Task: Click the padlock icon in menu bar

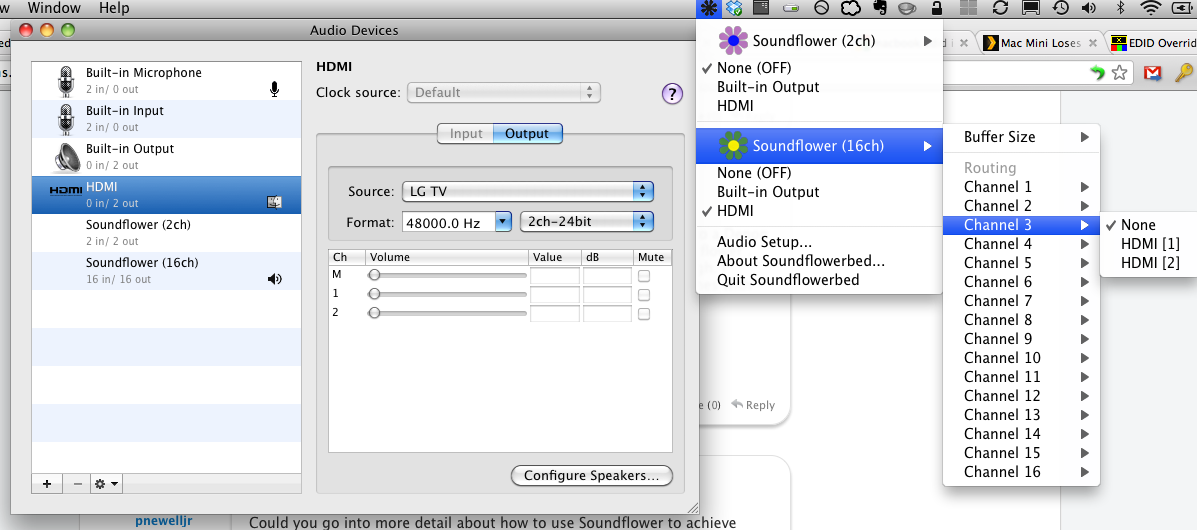Action: [936, 8]
